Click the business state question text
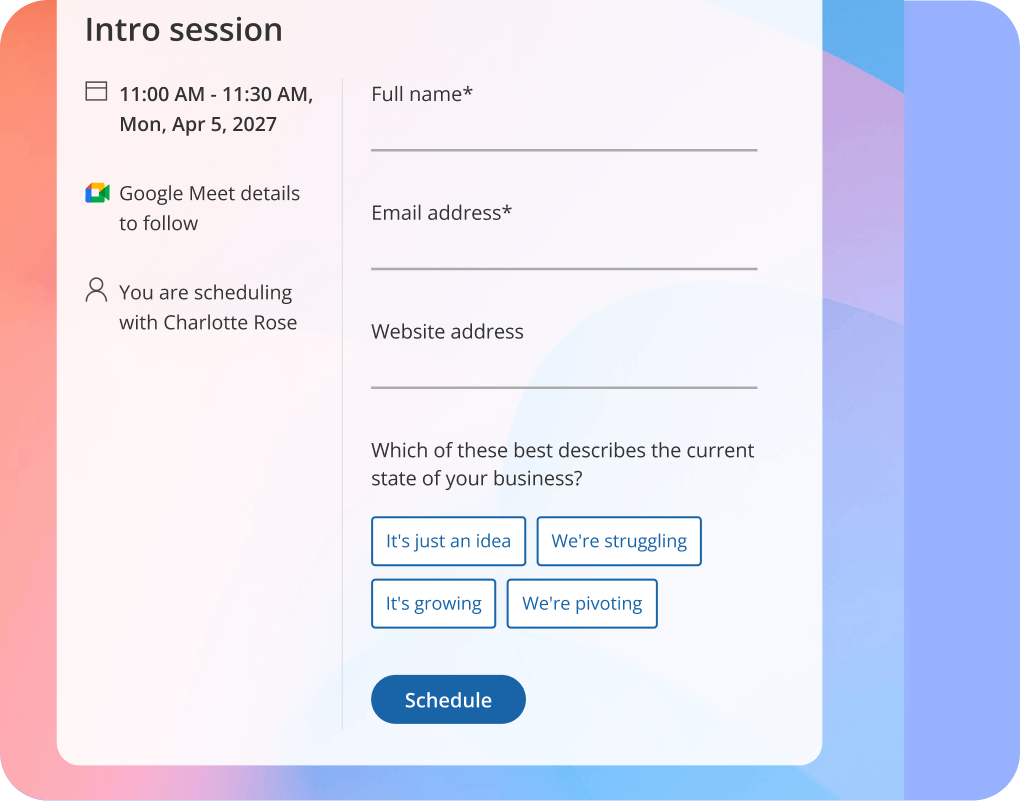Screen dimensions: 1020x801 click(x=562, y=464)
